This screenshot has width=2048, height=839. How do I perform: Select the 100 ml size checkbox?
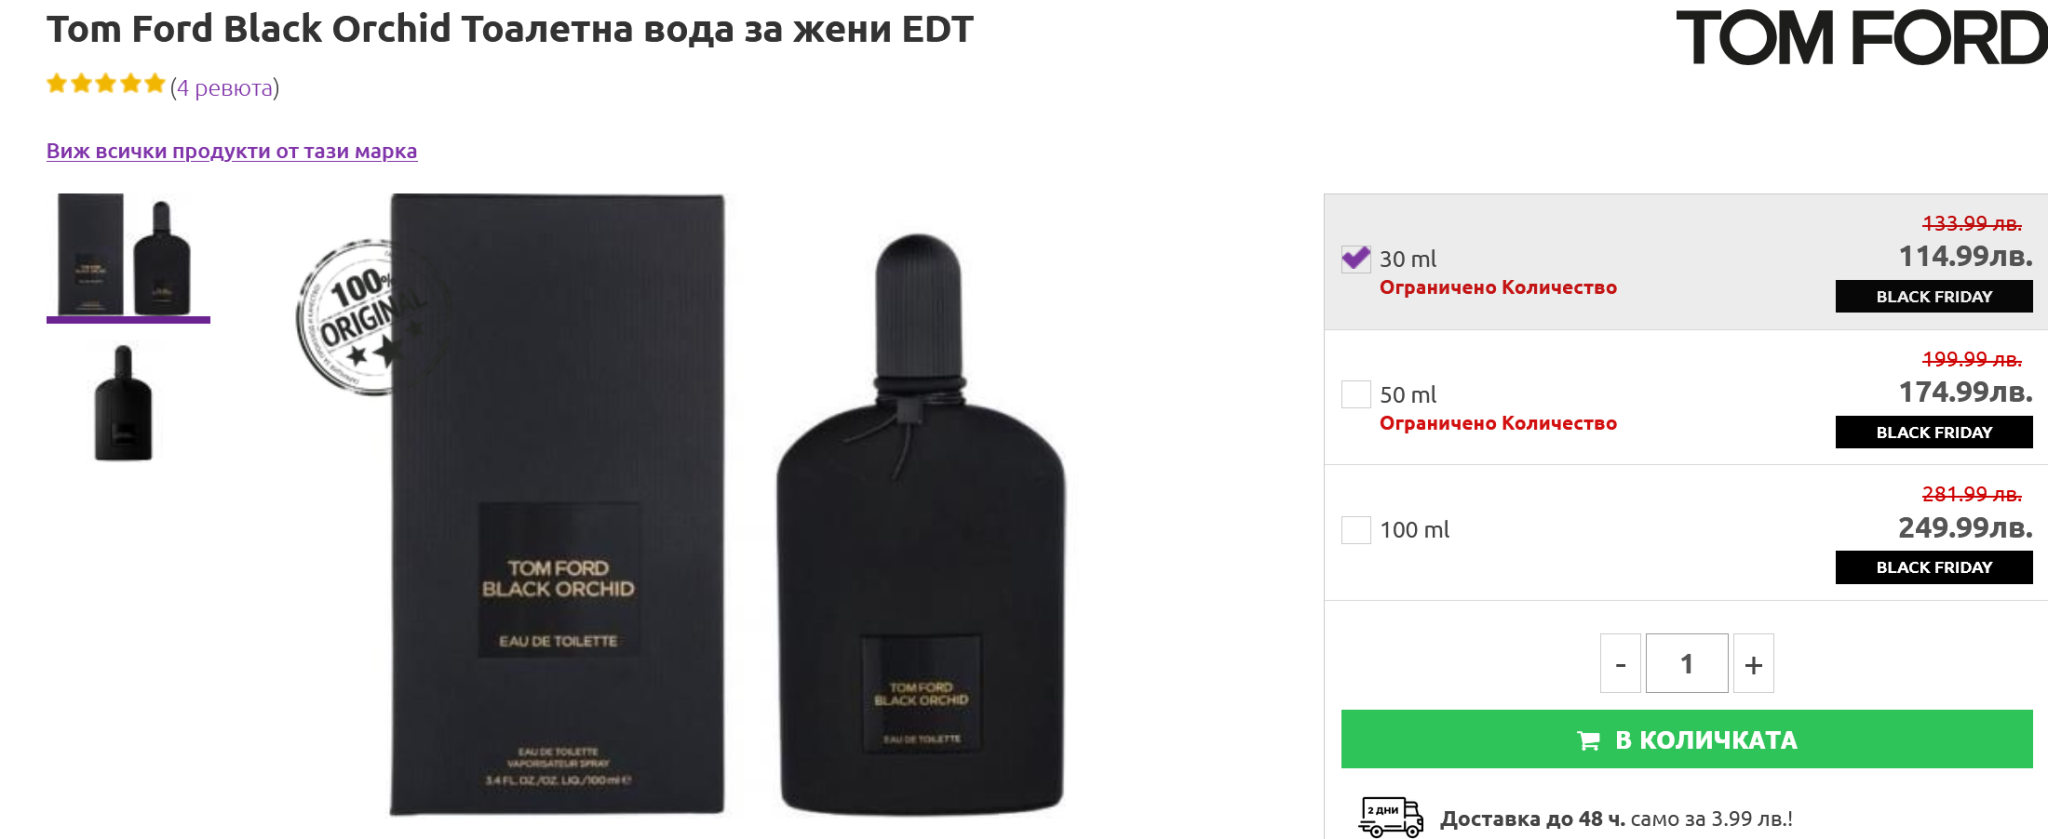point(1356,530)
